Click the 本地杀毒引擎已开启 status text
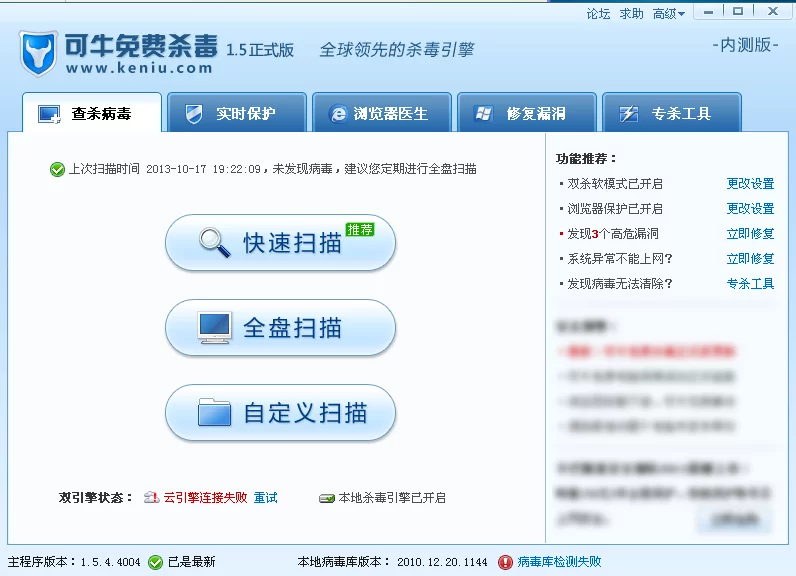The image size is (796, 576). click(x=392, y=498)
